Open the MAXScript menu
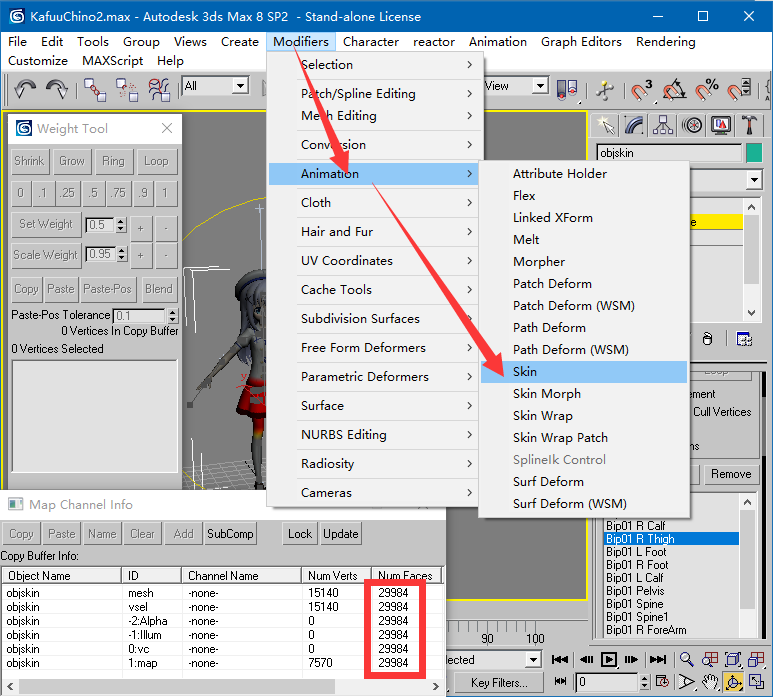773x697 pixels. pos(112,61)
